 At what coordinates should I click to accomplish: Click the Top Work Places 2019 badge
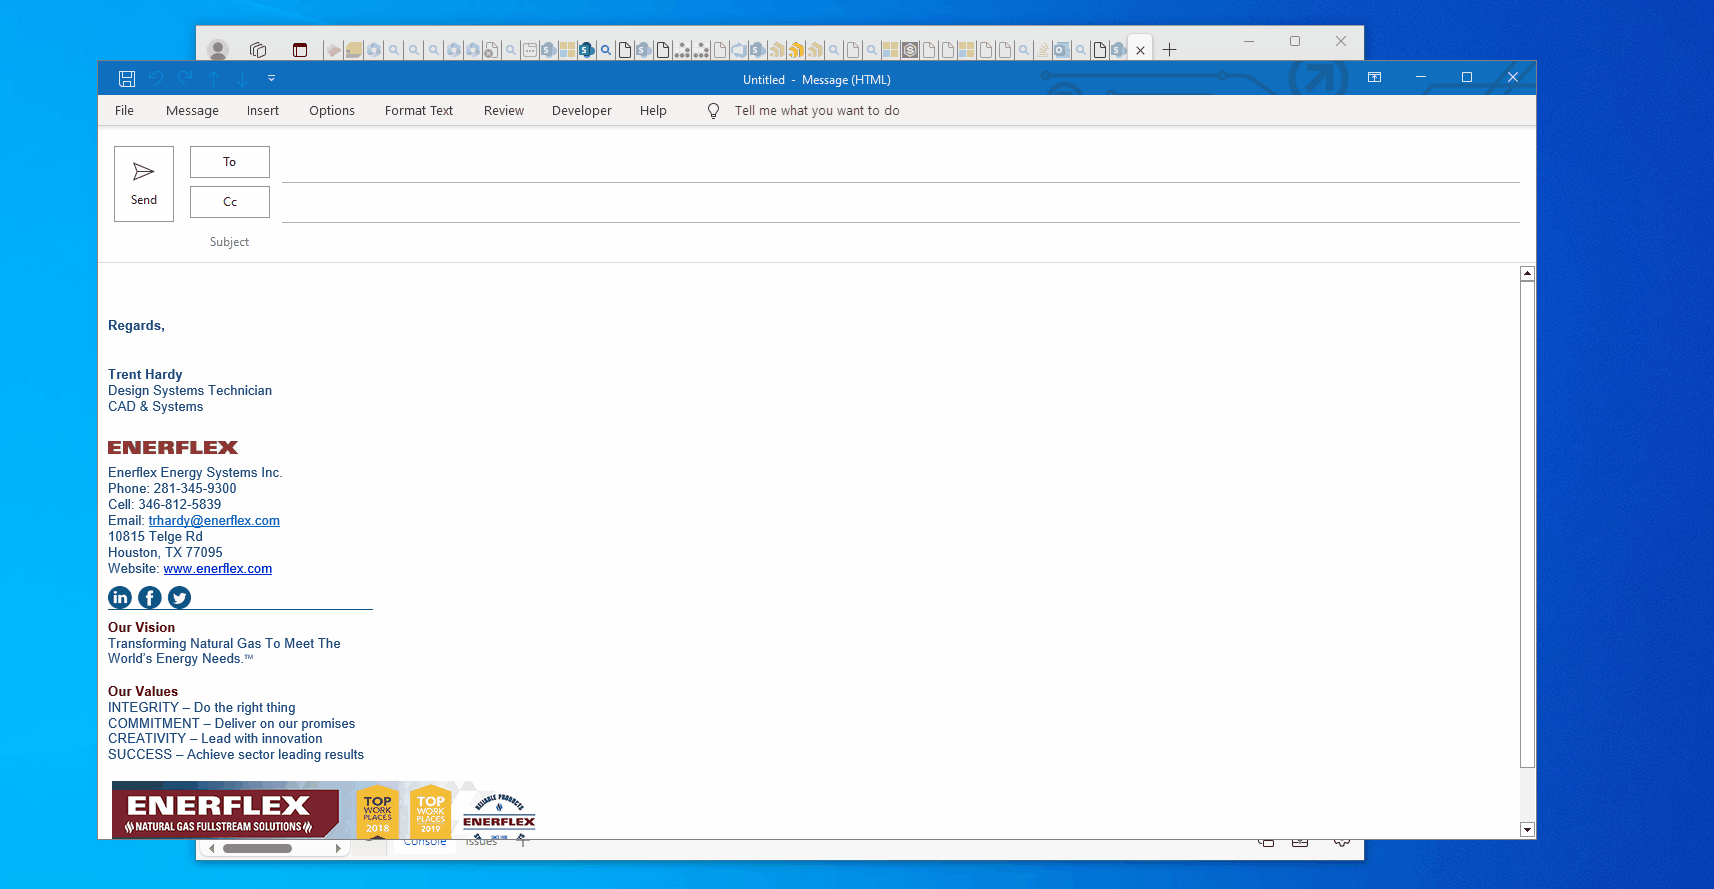(x=431, y=813)
